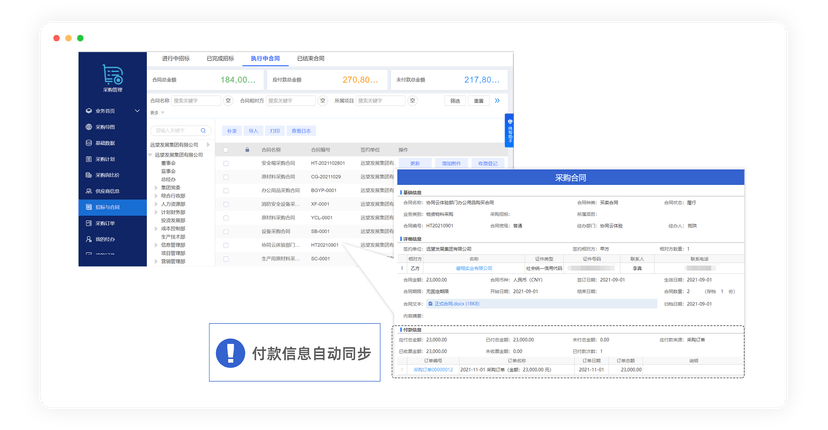
Task: Click the 查看日志 button
Action: (x=301, y=130)
